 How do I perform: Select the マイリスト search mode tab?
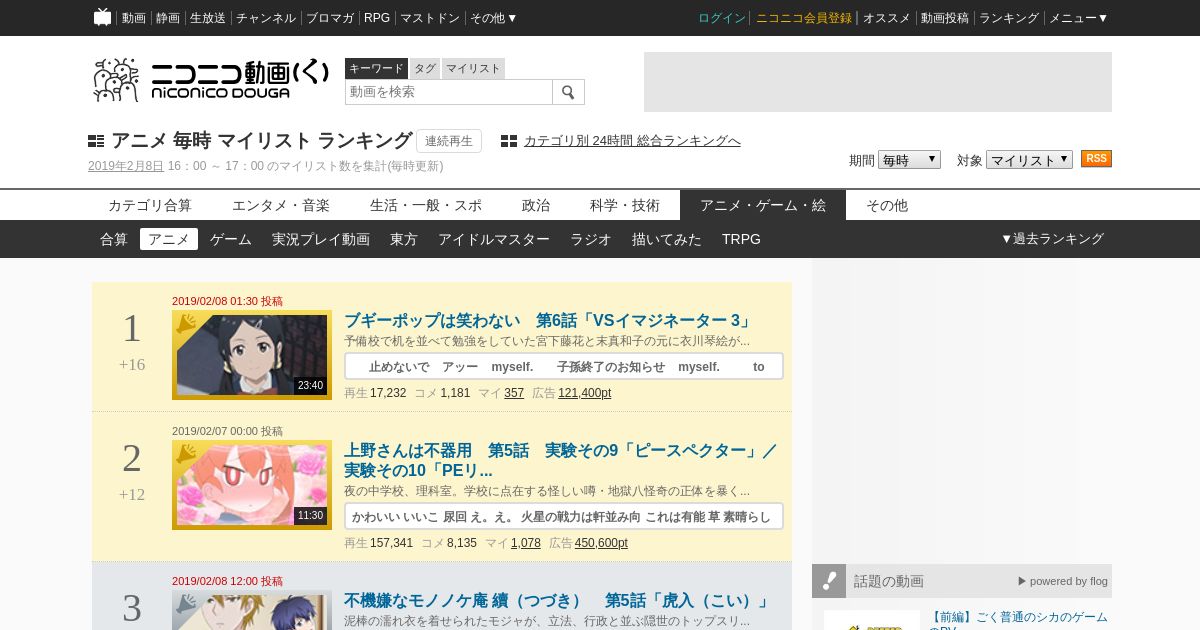pyautogui.click(x=473, y=68)
